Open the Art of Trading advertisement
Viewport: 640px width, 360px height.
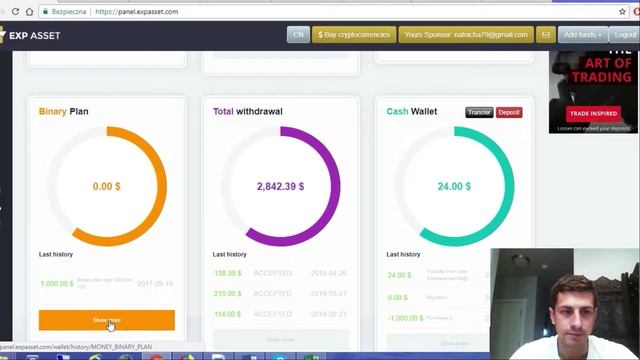click(594, 92)
